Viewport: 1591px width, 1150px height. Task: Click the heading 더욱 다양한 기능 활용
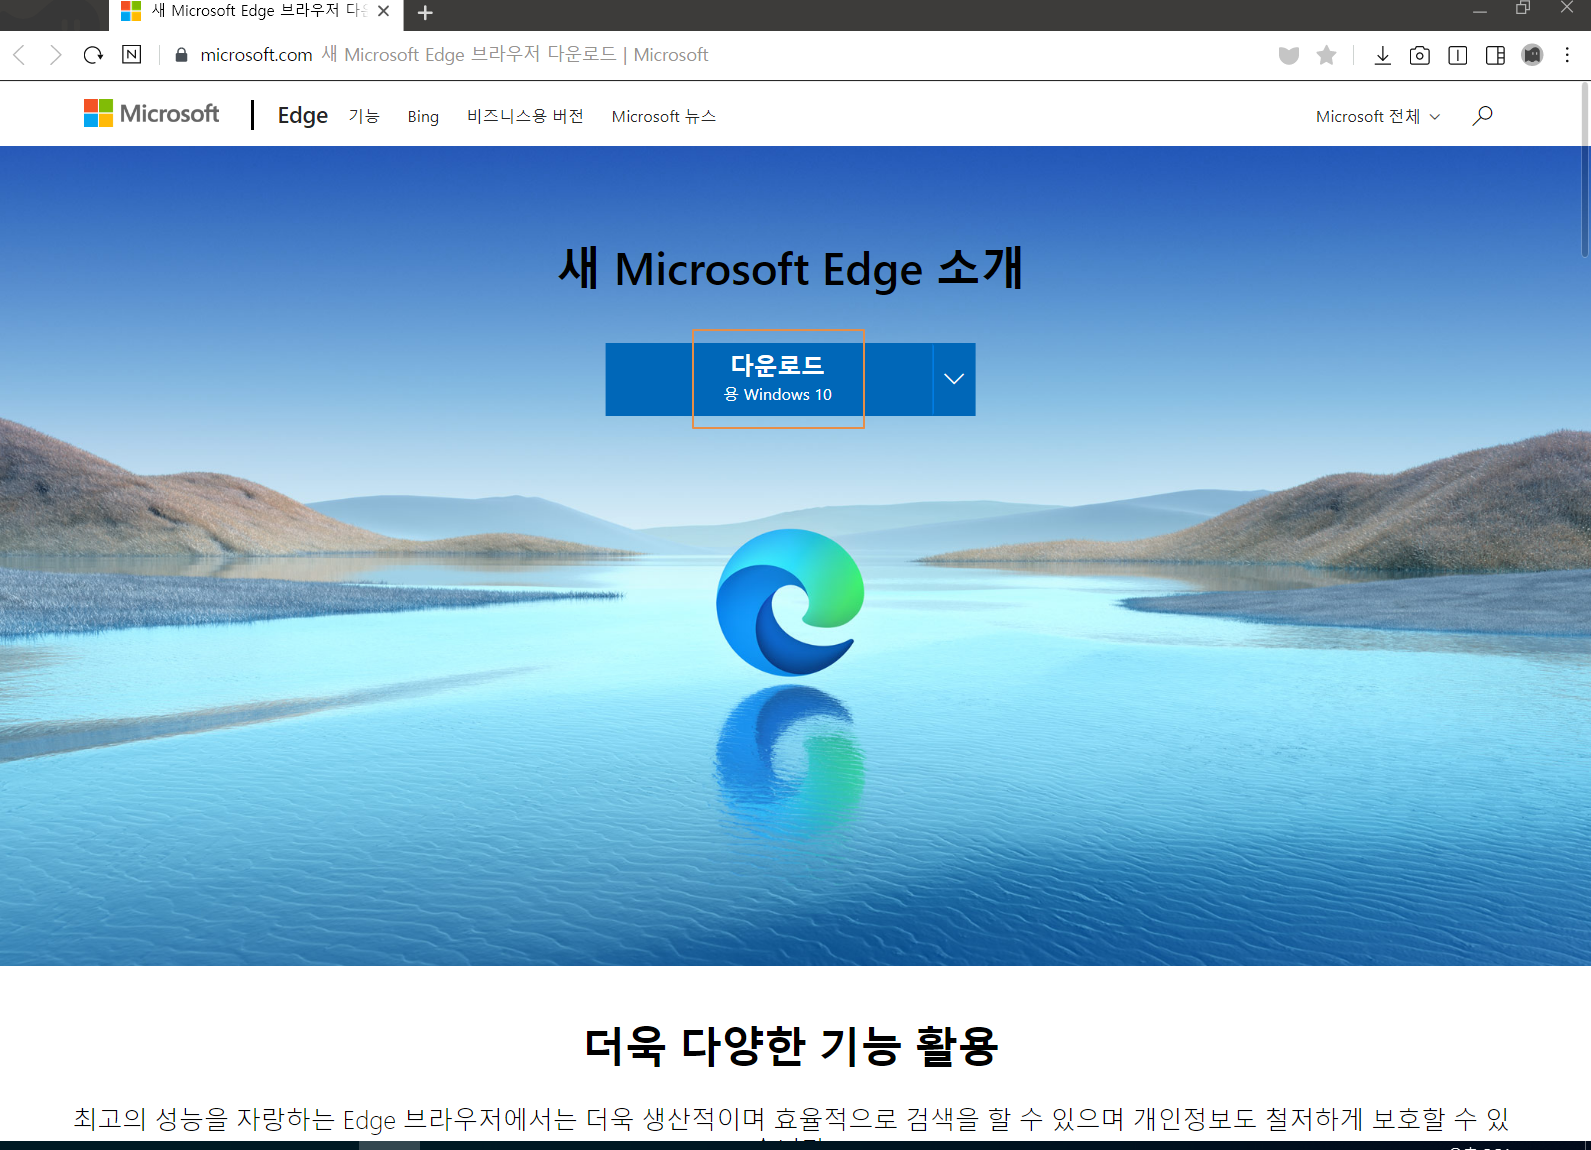click(x=791, y=1046)
